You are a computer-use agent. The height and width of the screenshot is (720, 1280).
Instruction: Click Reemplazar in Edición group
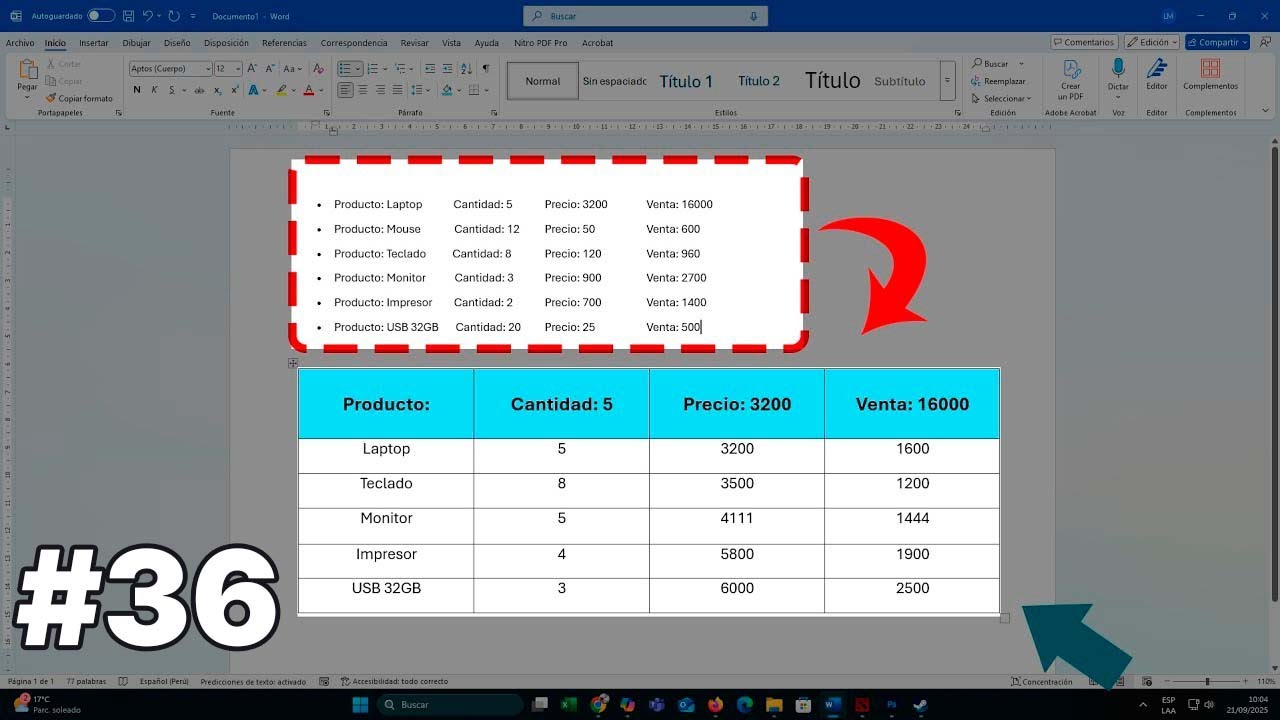998,81
